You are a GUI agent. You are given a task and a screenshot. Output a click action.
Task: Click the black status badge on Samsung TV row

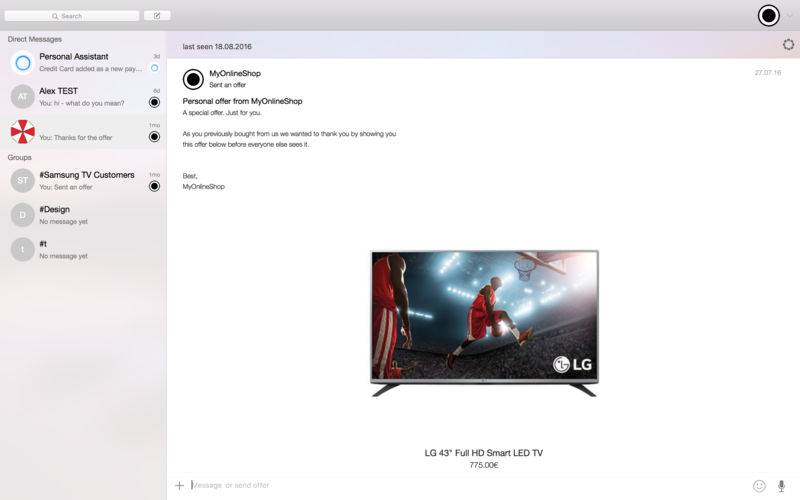154,186
